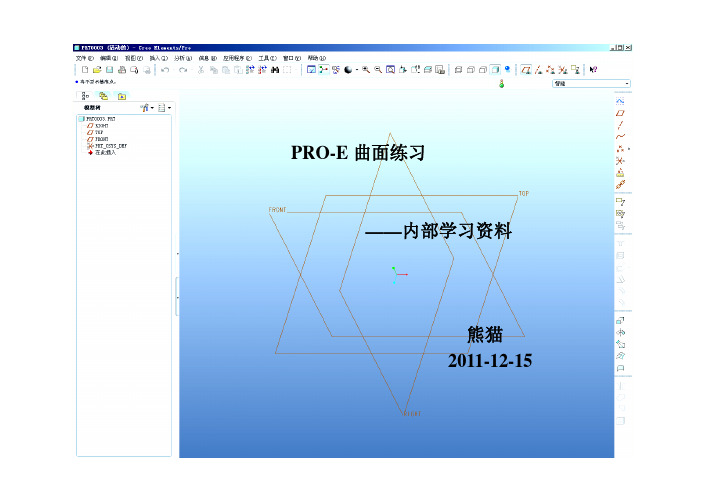Screen dimensions: 702x496
Task: Click the Saved view list icon
Action: (415, 69)
